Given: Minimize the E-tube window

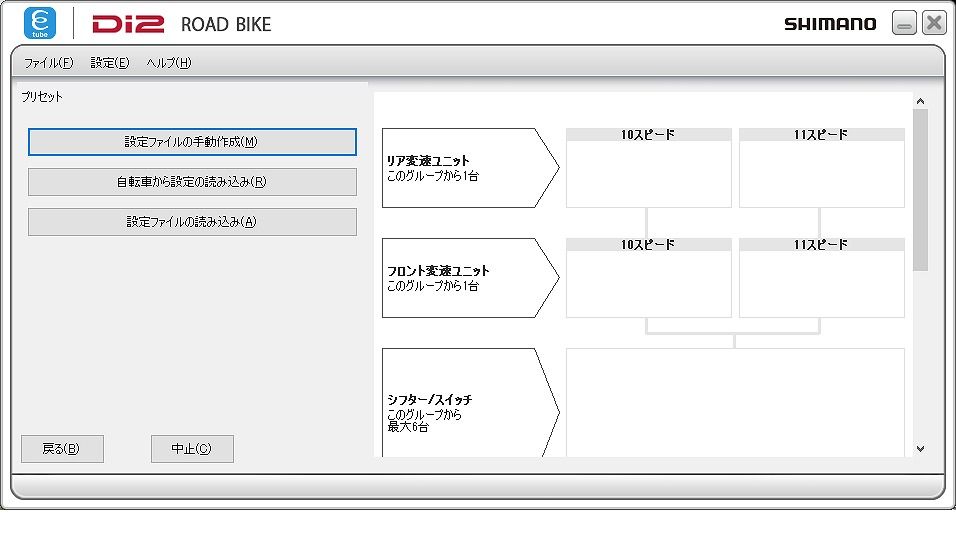Looking at the screenshot, I should pyautogui.click(x=904, y=23).
